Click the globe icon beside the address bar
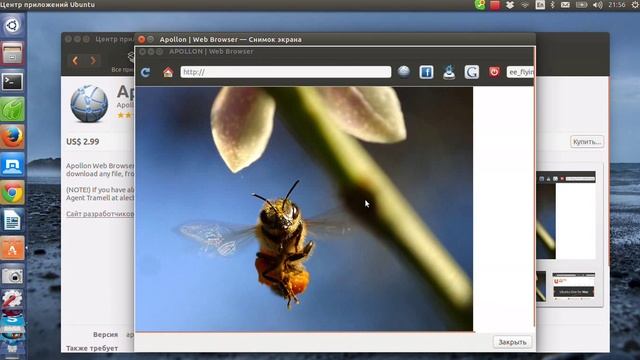 coord(404,72)
